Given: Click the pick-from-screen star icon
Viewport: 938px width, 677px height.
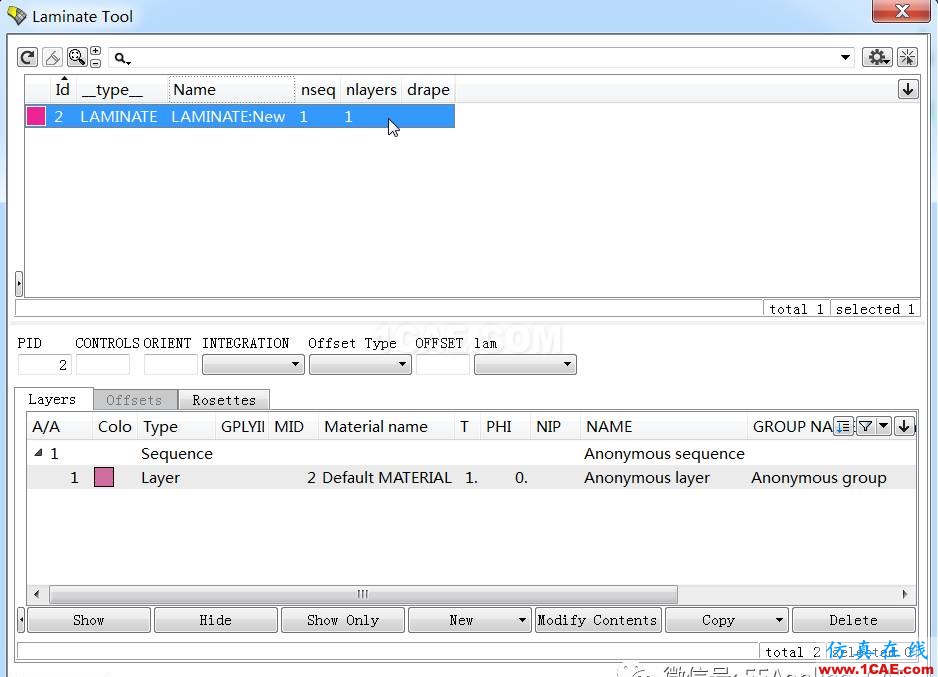Looking at the screenshot, I should click(907, 57).
